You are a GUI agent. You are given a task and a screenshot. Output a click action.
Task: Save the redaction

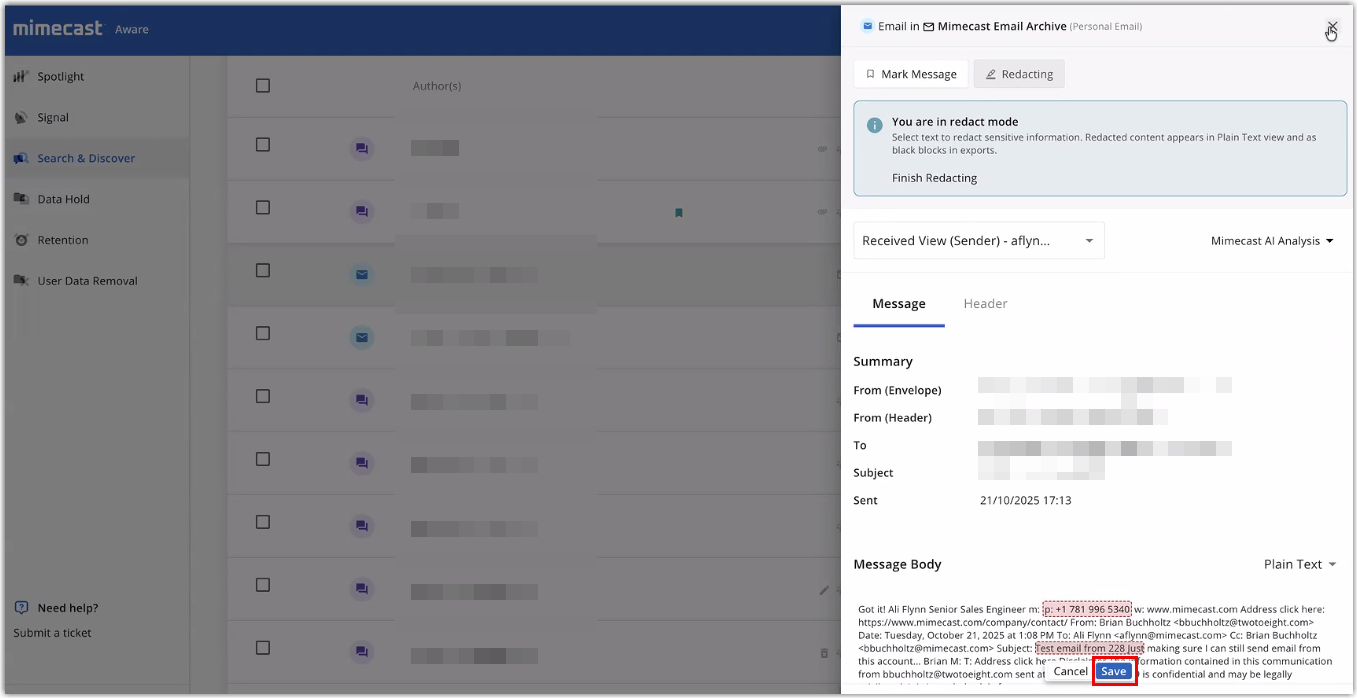point(1114,671)
